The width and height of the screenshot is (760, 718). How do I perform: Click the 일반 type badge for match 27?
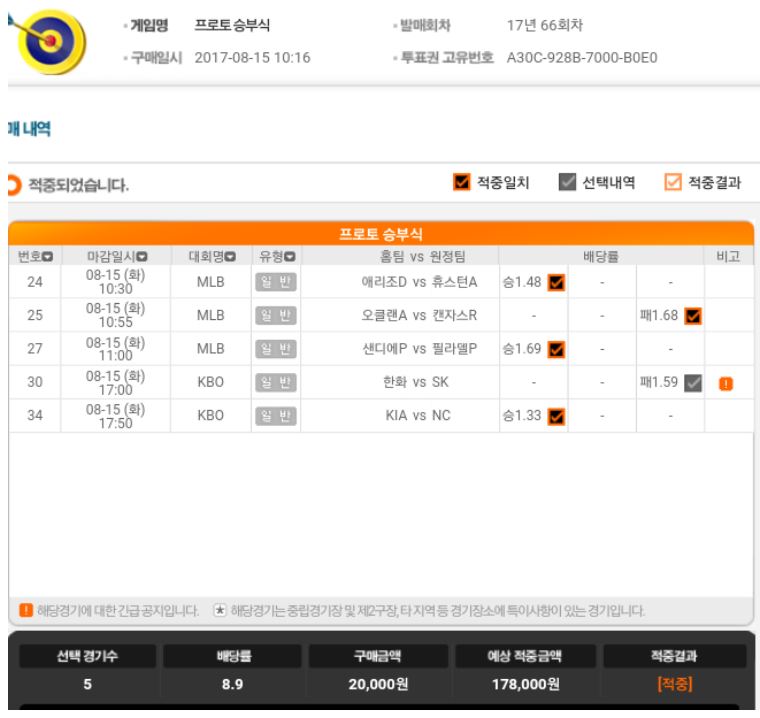276,349
